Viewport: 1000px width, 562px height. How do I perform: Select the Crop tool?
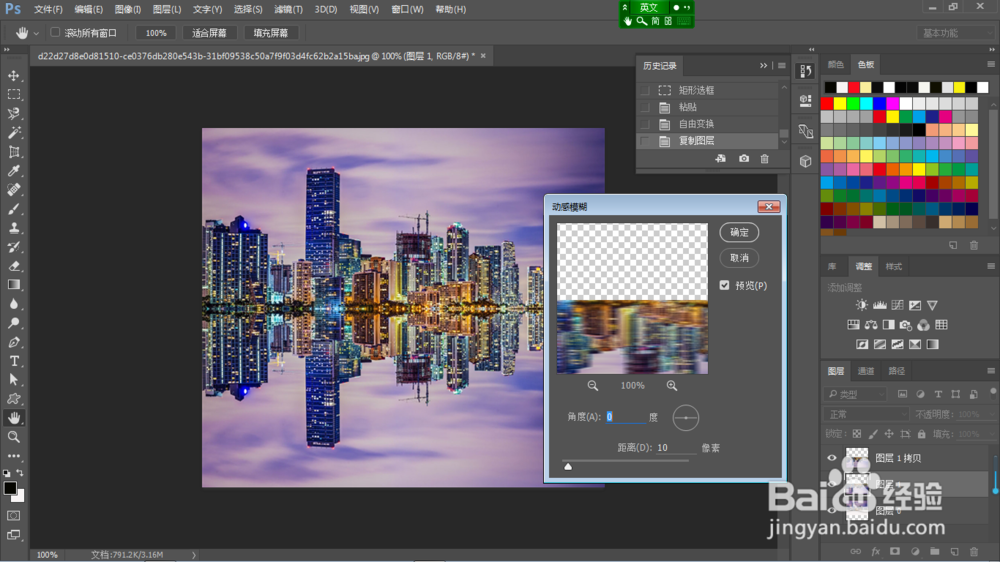(13, 152)
